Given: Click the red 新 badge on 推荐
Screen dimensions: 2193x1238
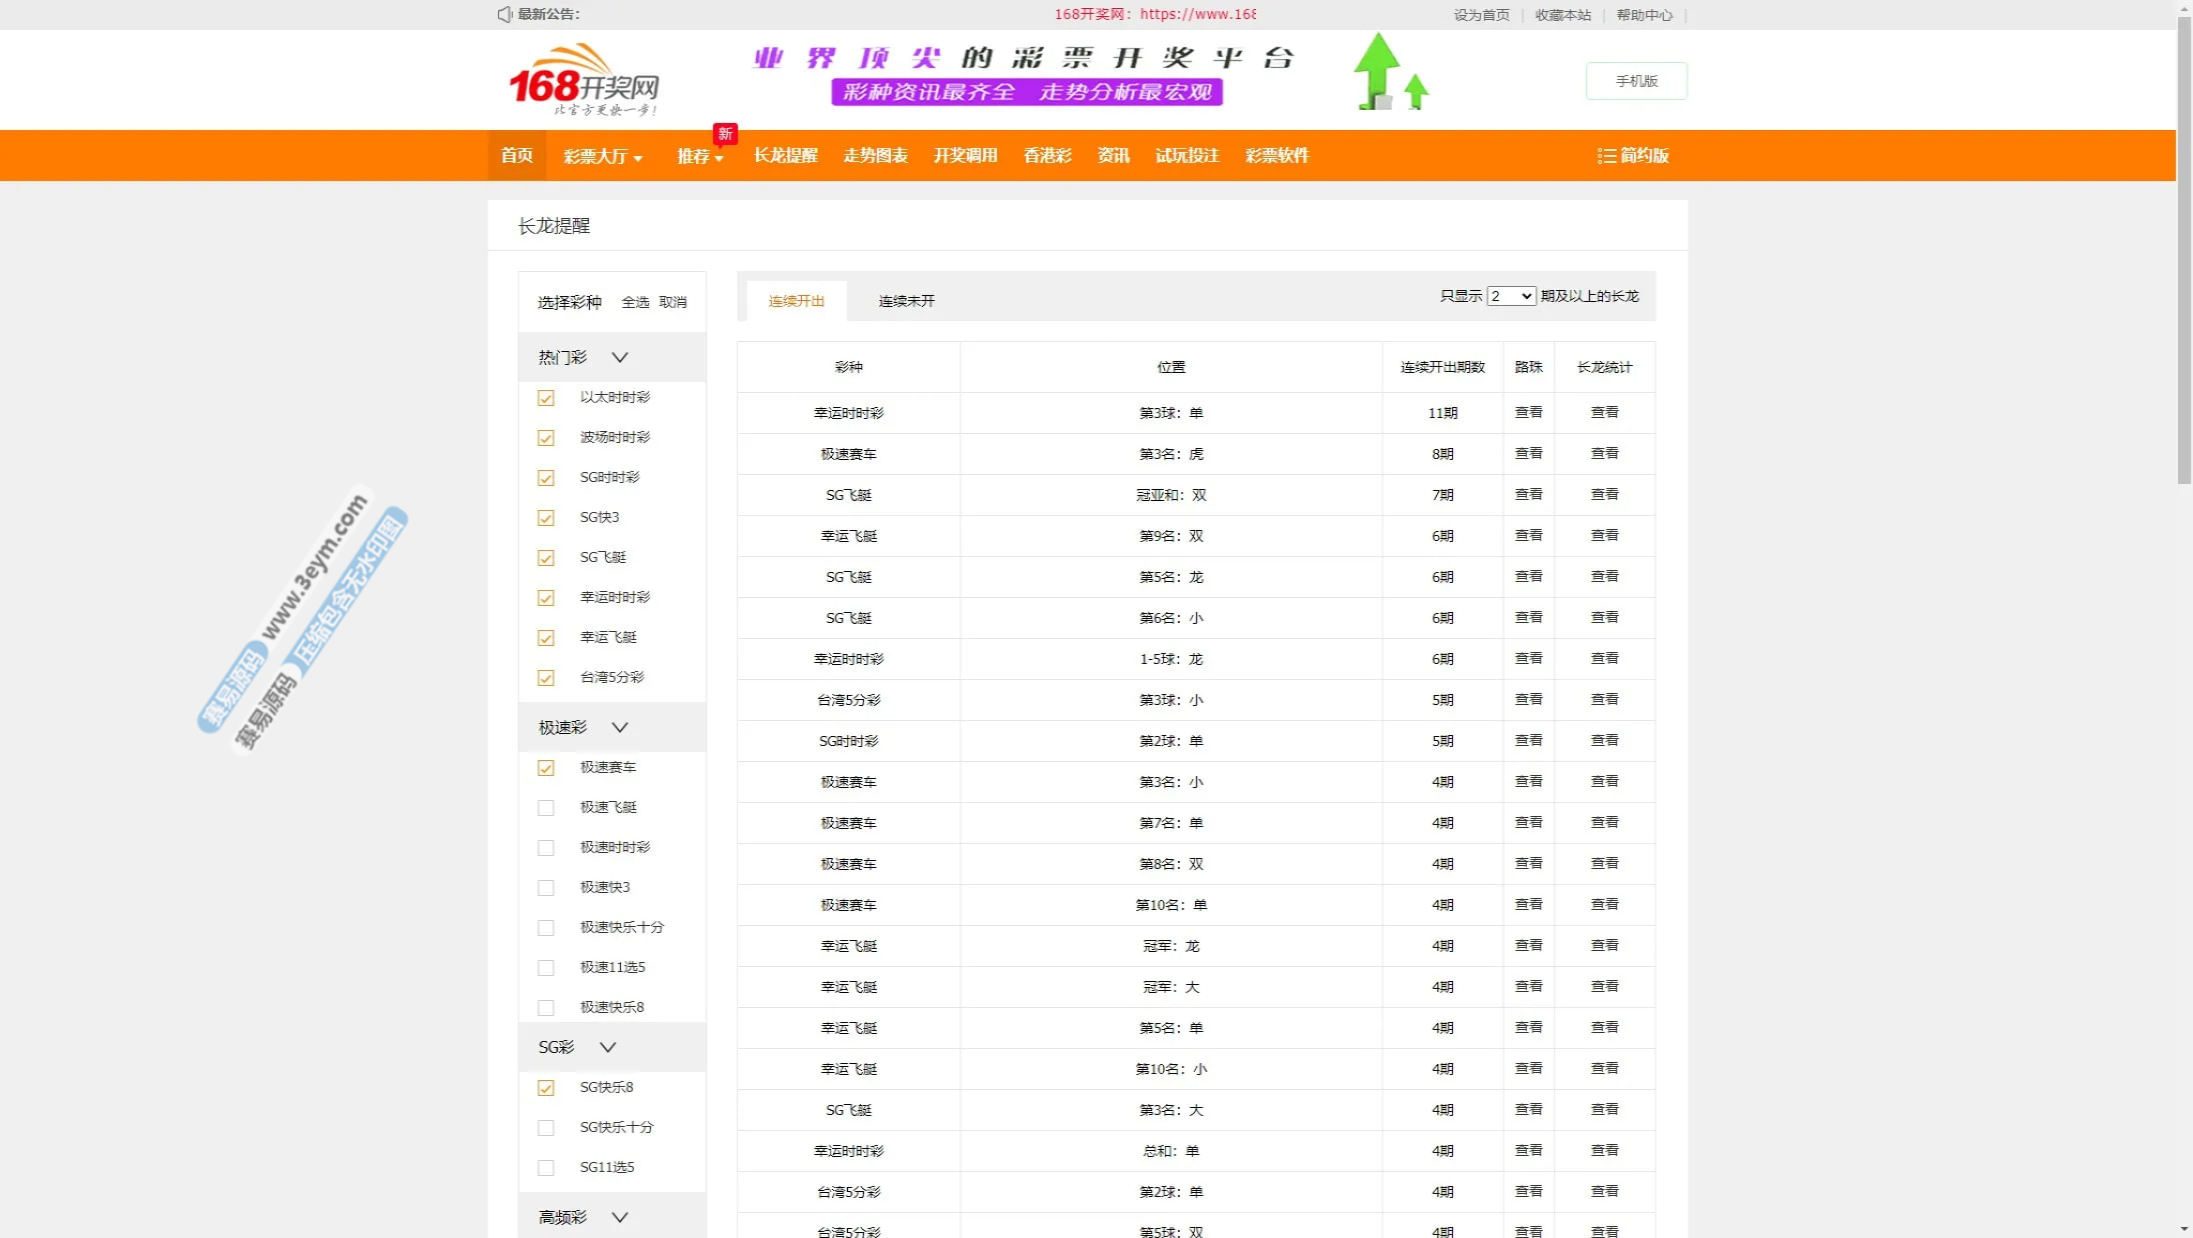Looking at the screenshot, I should tap(725, 134).
